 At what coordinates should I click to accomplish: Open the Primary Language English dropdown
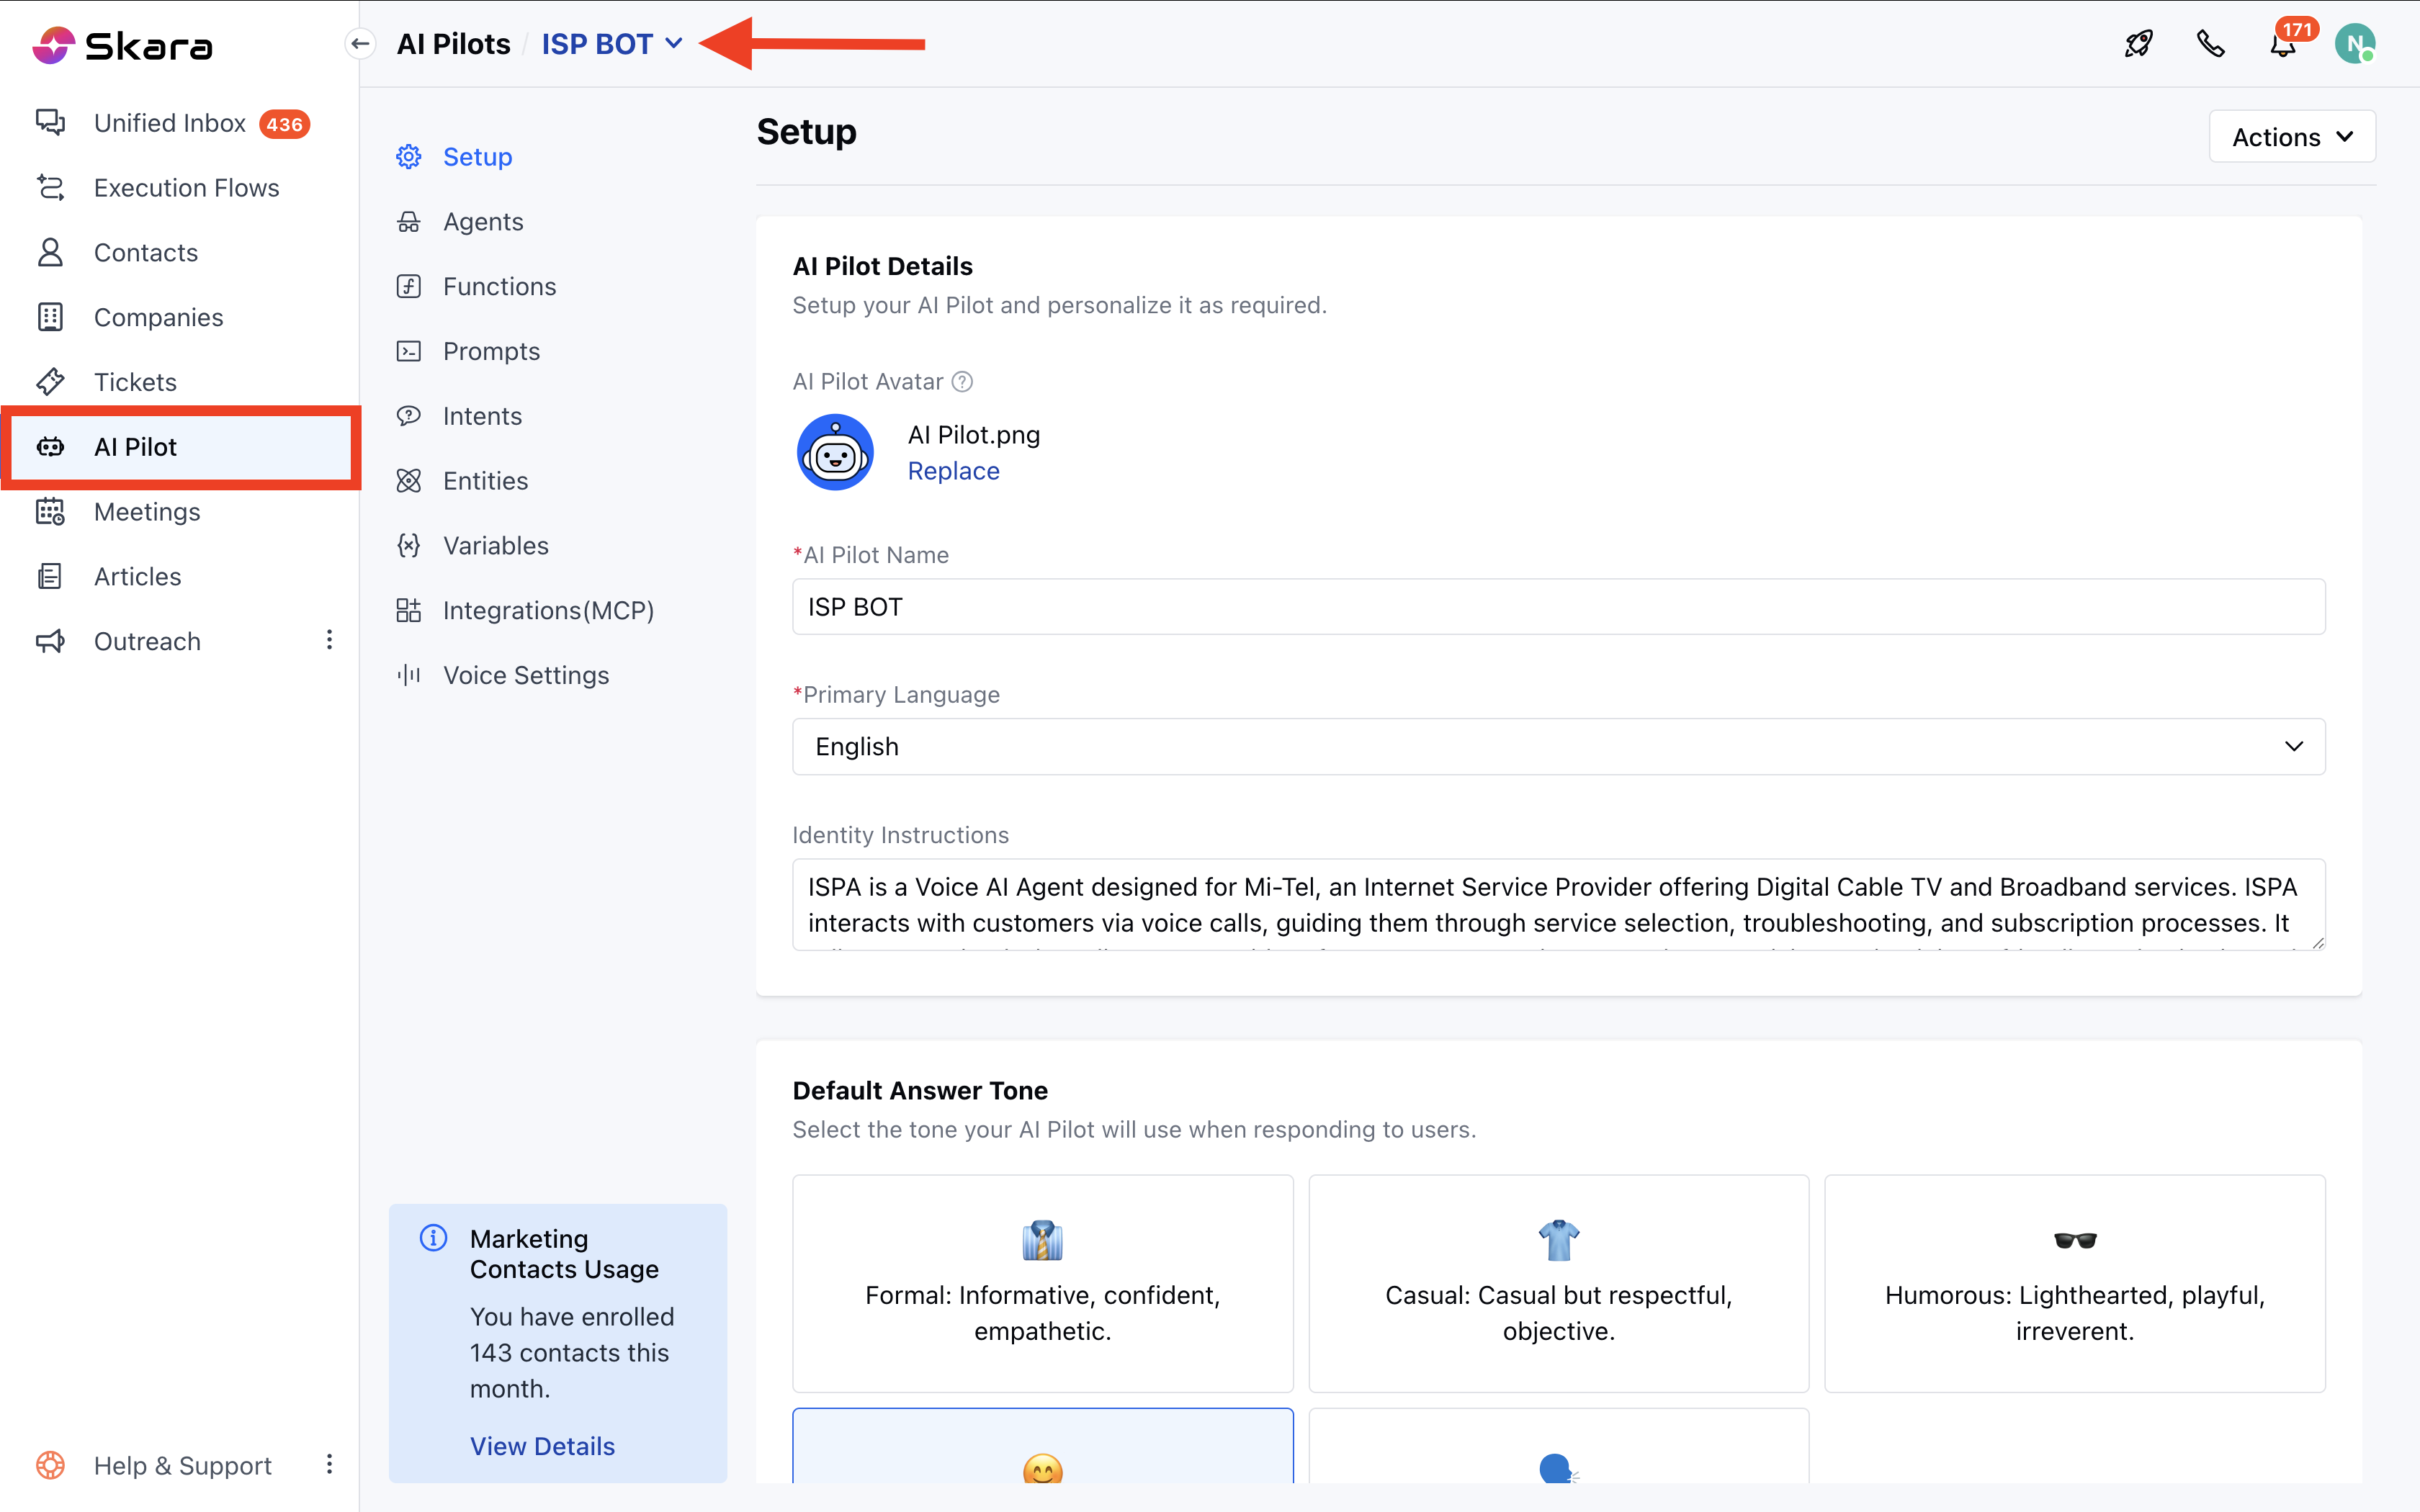pos(1558,747)
